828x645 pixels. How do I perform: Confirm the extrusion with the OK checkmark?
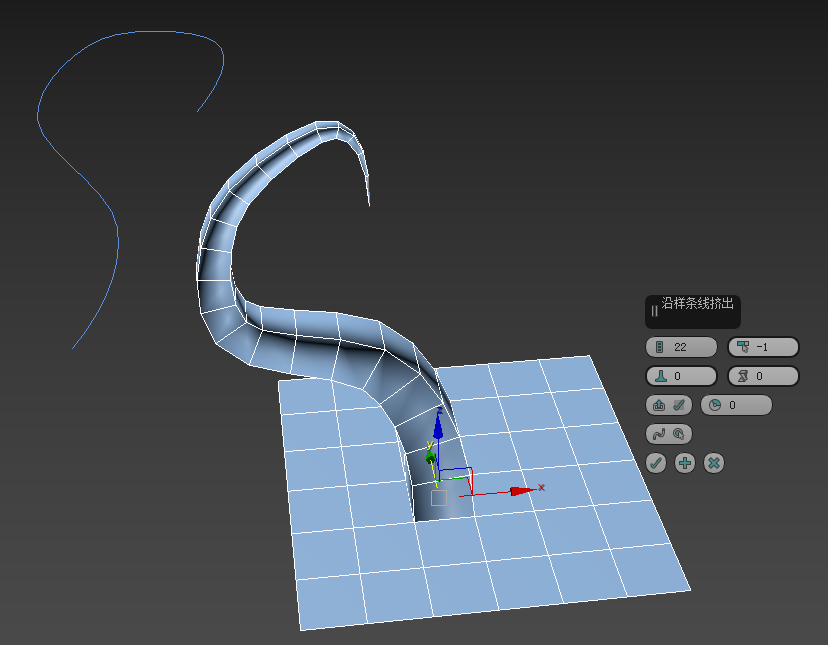(x=656, y=463)
